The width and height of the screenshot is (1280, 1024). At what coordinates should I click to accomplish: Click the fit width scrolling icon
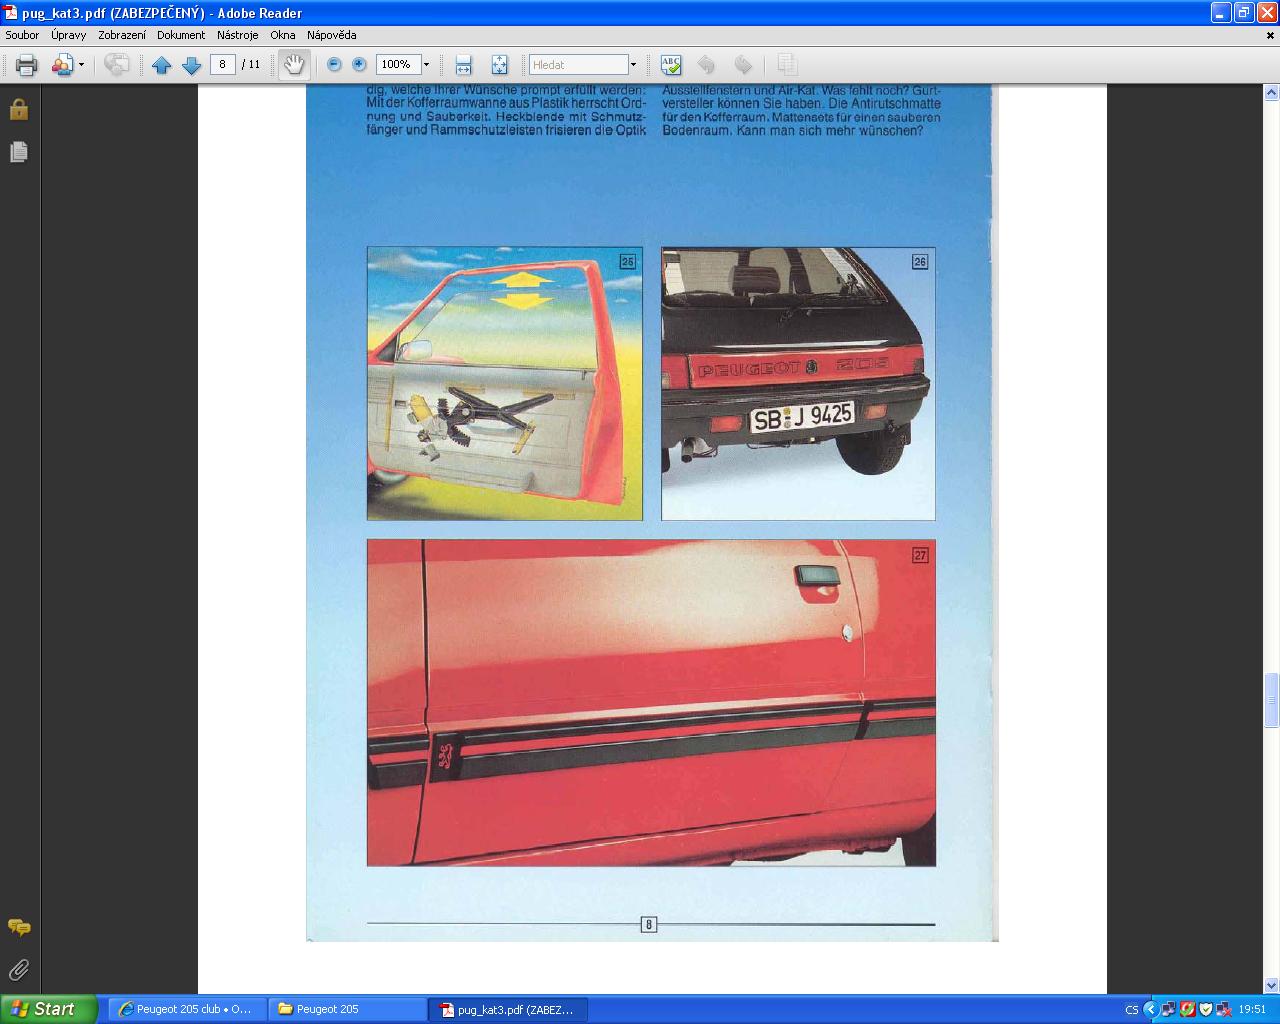point(463,65)
